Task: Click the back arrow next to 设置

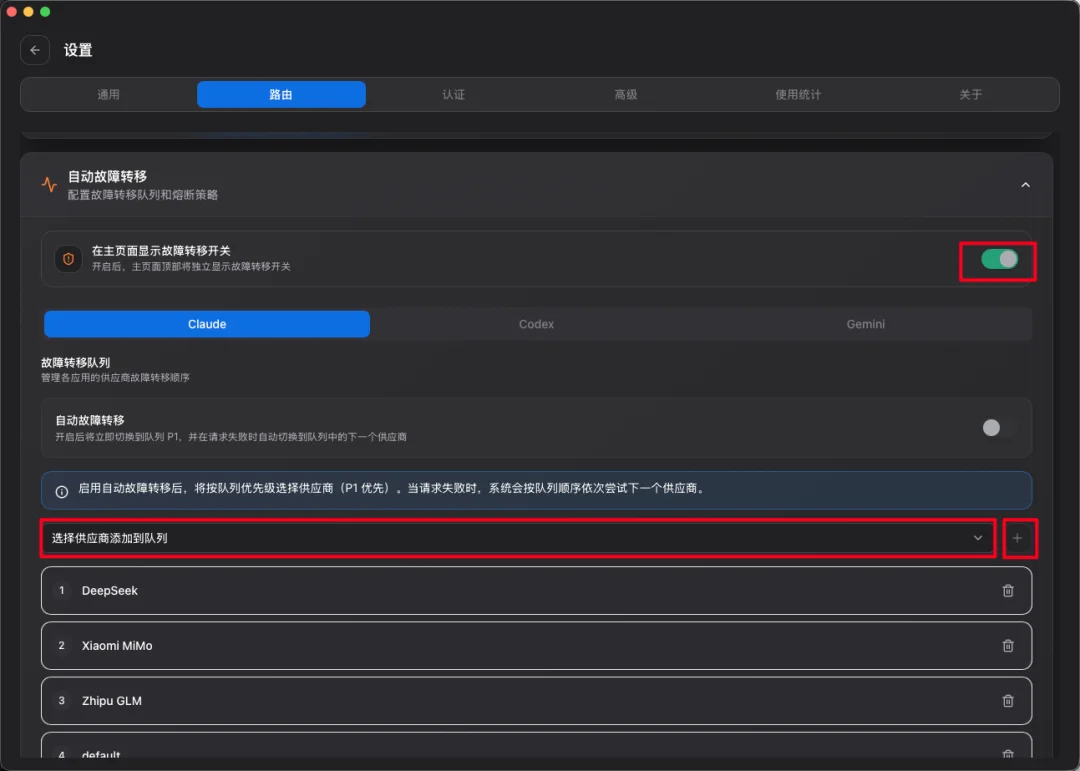Action: tap(35, 50)
